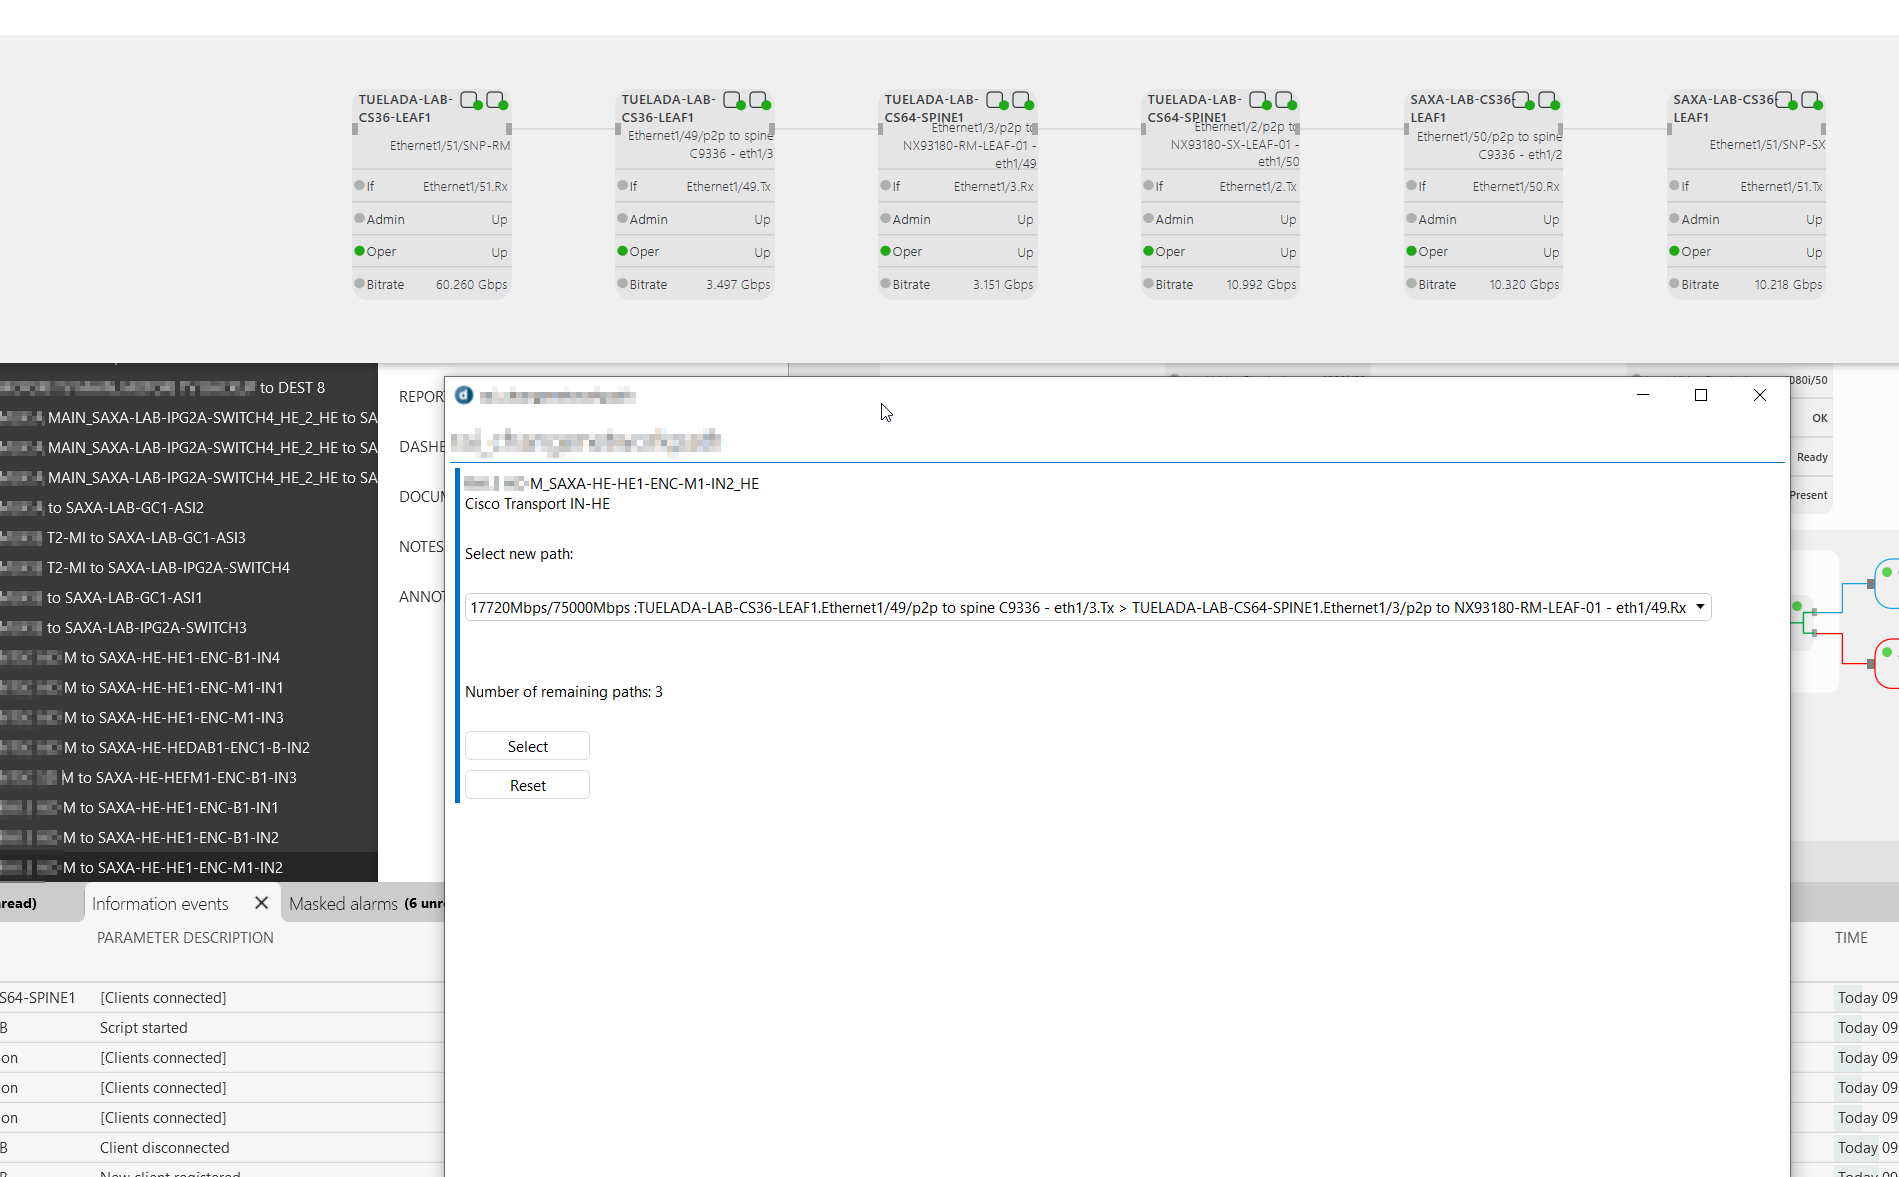Maximize the path selection dialog window
Viewport: 1899px width, 1177px height.
tap(1700, 395)
